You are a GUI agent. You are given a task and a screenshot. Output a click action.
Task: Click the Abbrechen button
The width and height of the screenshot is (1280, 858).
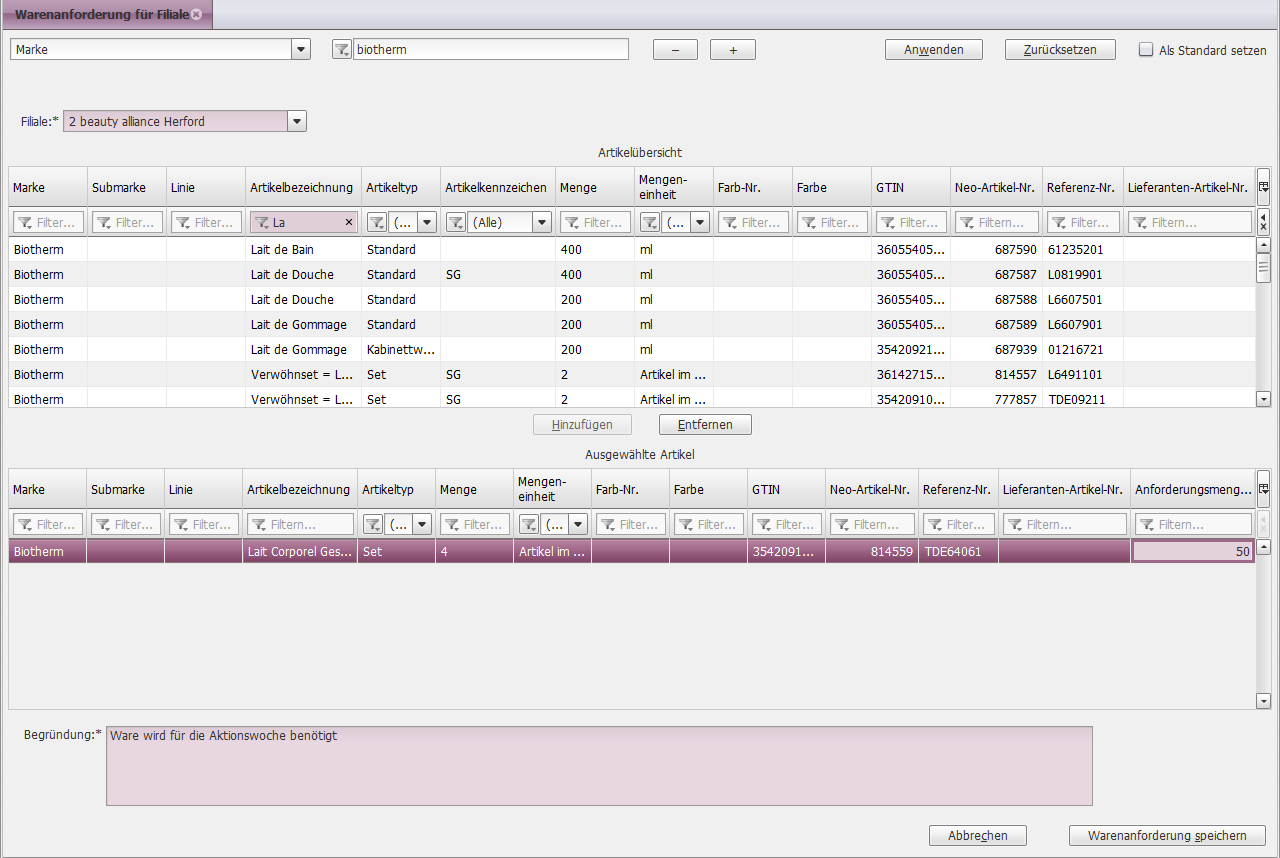[978, 836]
